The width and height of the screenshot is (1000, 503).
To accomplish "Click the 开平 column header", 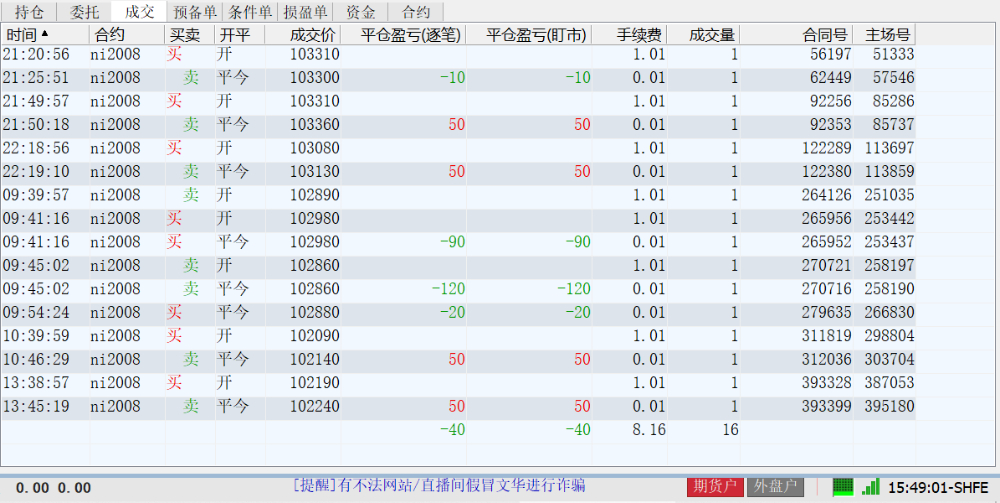I will 239,34.
